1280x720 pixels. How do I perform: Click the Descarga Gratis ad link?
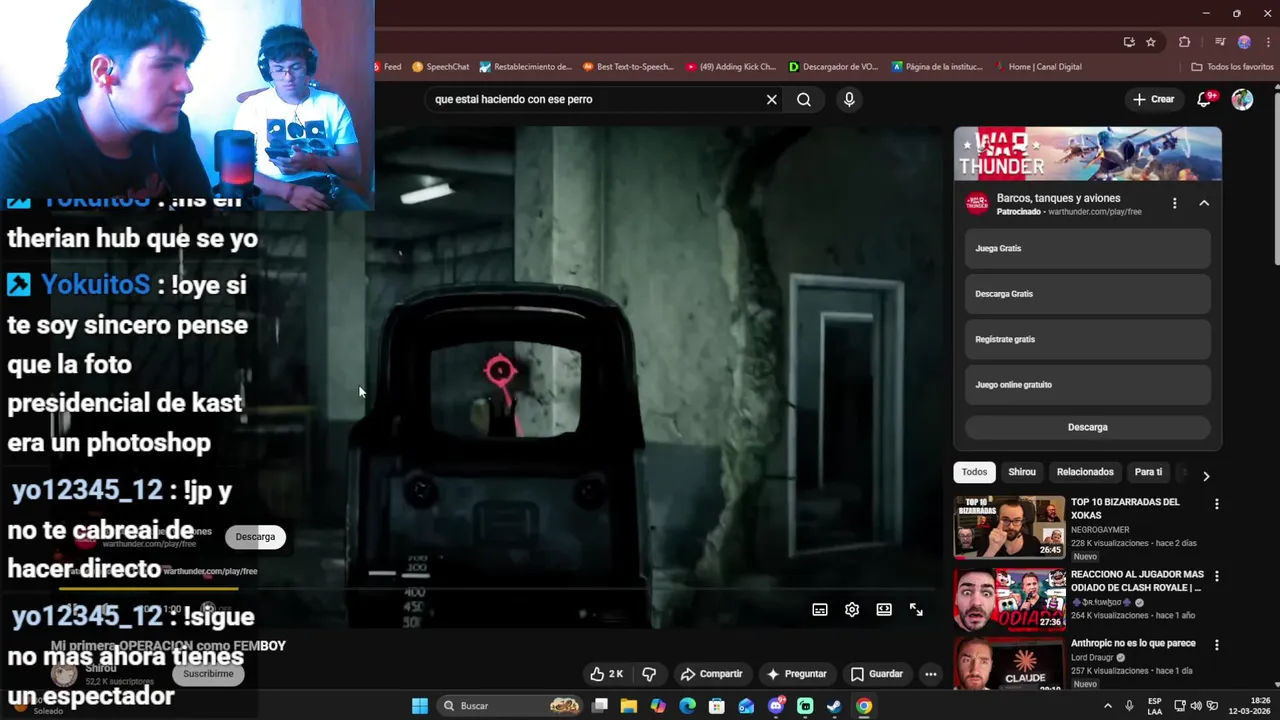click(x=1087, y=294)
